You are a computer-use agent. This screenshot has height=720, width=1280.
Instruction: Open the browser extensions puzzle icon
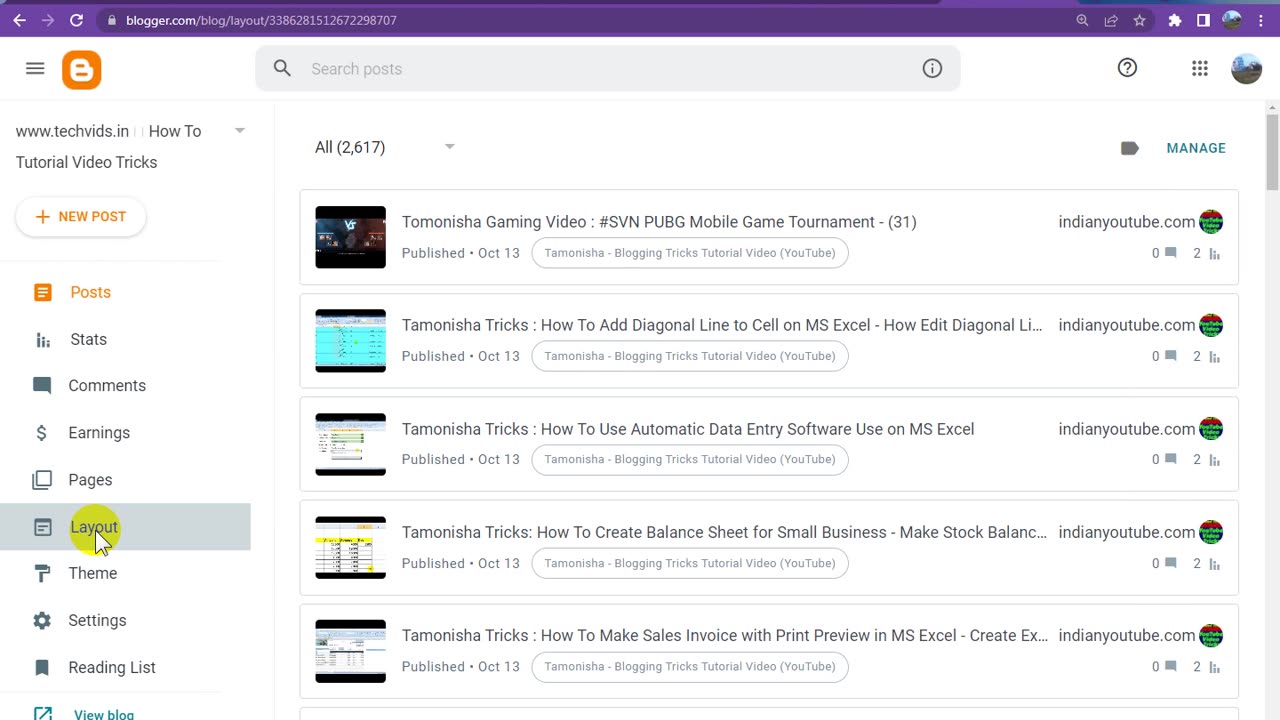pyautogui.click(x=1175, y=20)
